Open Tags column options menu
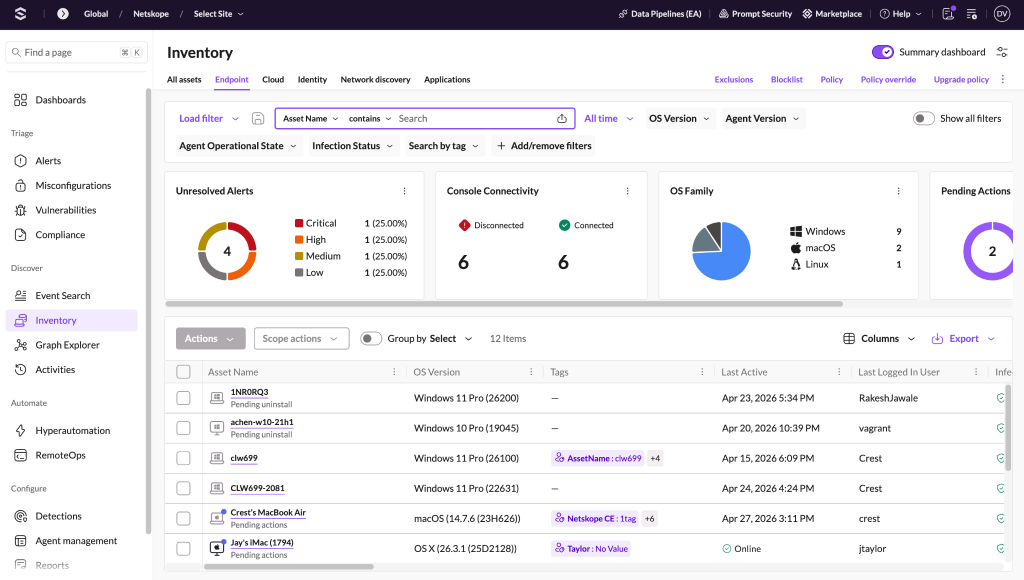The image size is (1024, 580). 702,372
